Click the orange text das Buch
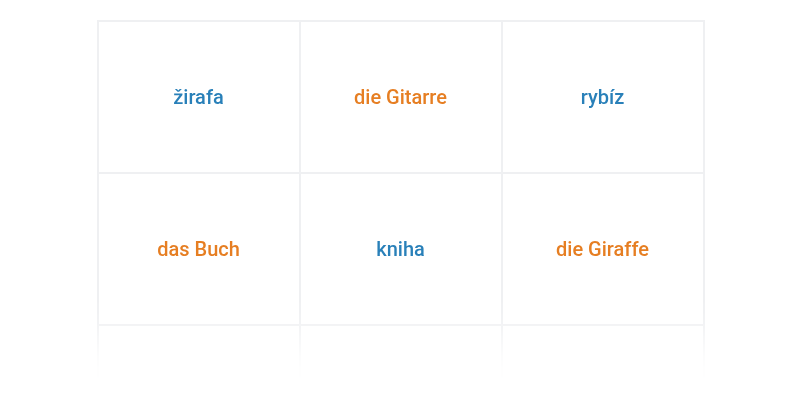 [x=199, y=249]
